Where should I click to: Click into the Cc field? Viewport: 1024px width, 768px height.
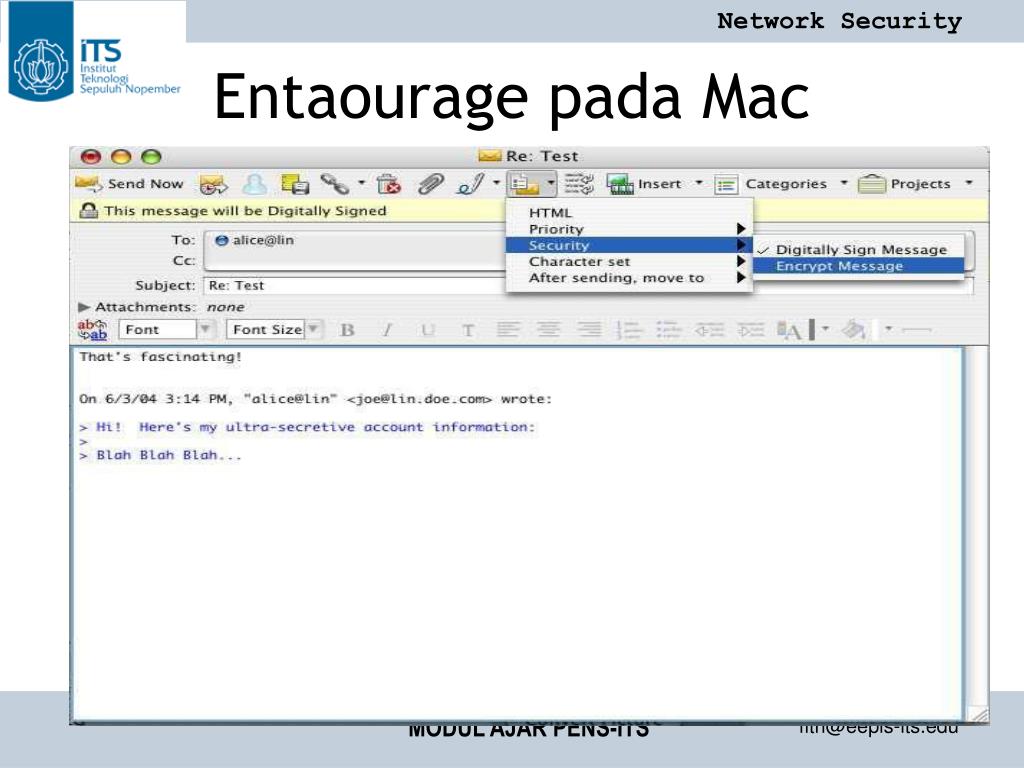tap(356, 261)
